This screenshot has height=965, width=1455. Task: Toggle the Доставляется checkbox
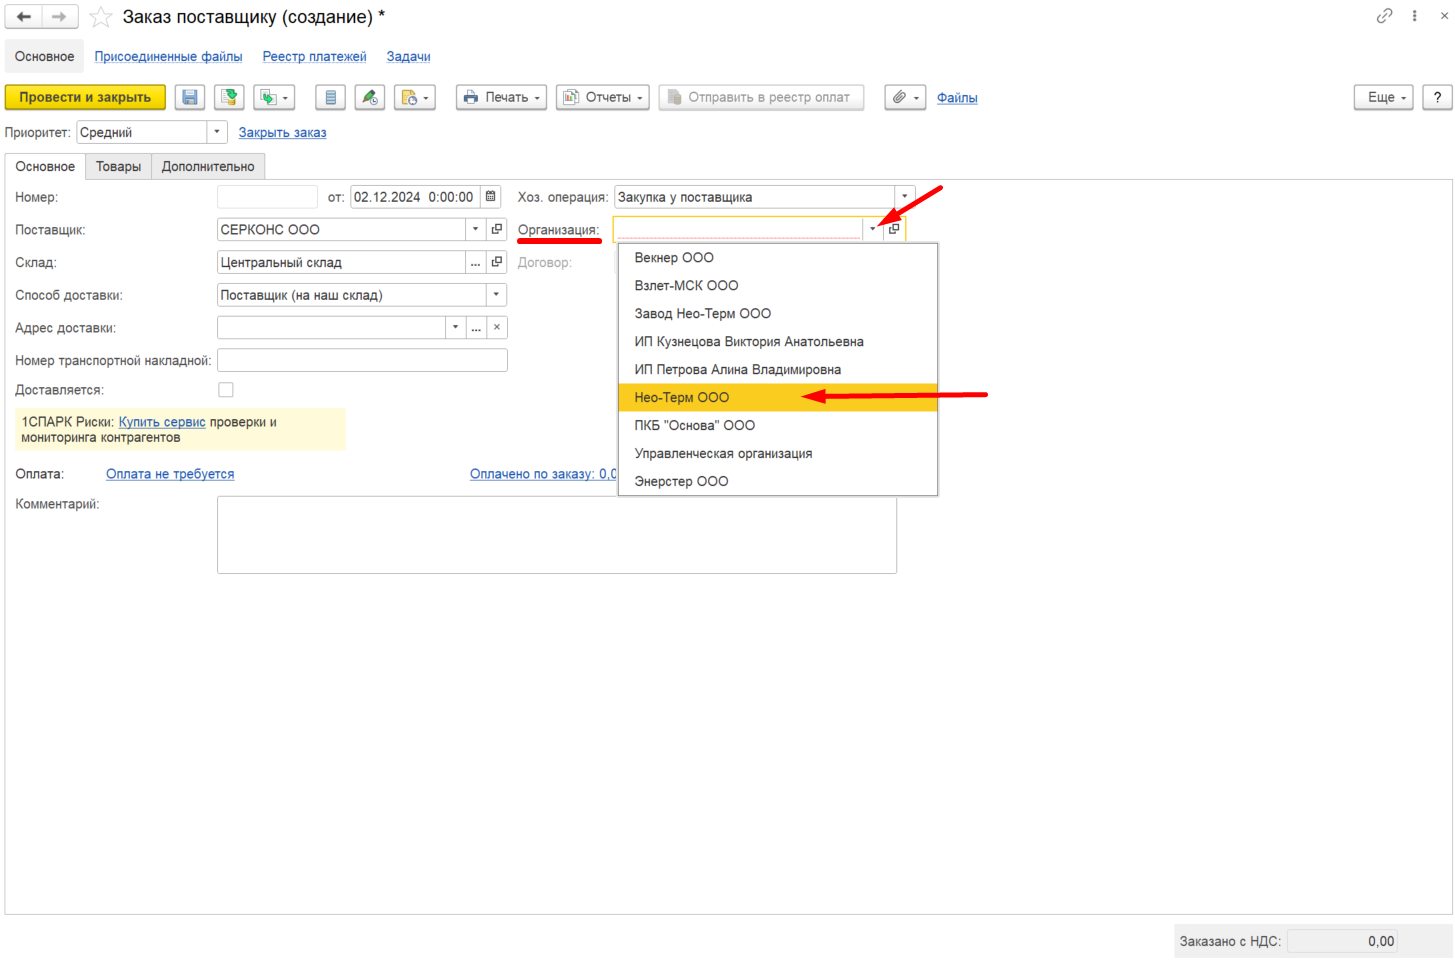pyautogui.click(x=226, y=390)
